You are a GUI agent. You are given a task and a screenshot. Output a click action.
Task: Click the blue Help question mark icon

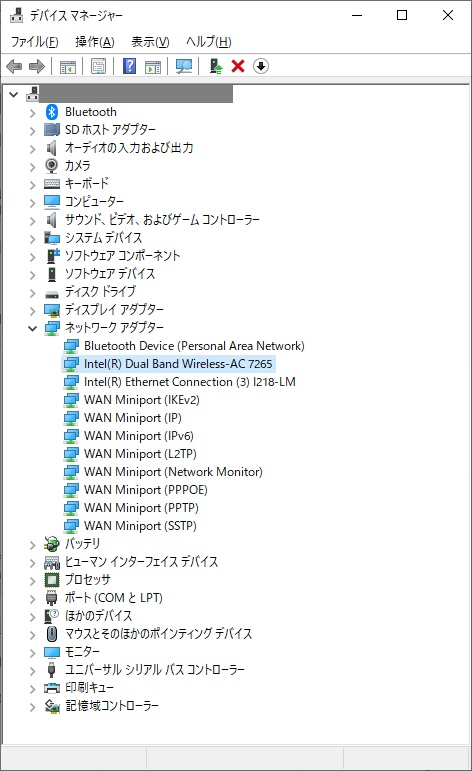tap(129, 66)
